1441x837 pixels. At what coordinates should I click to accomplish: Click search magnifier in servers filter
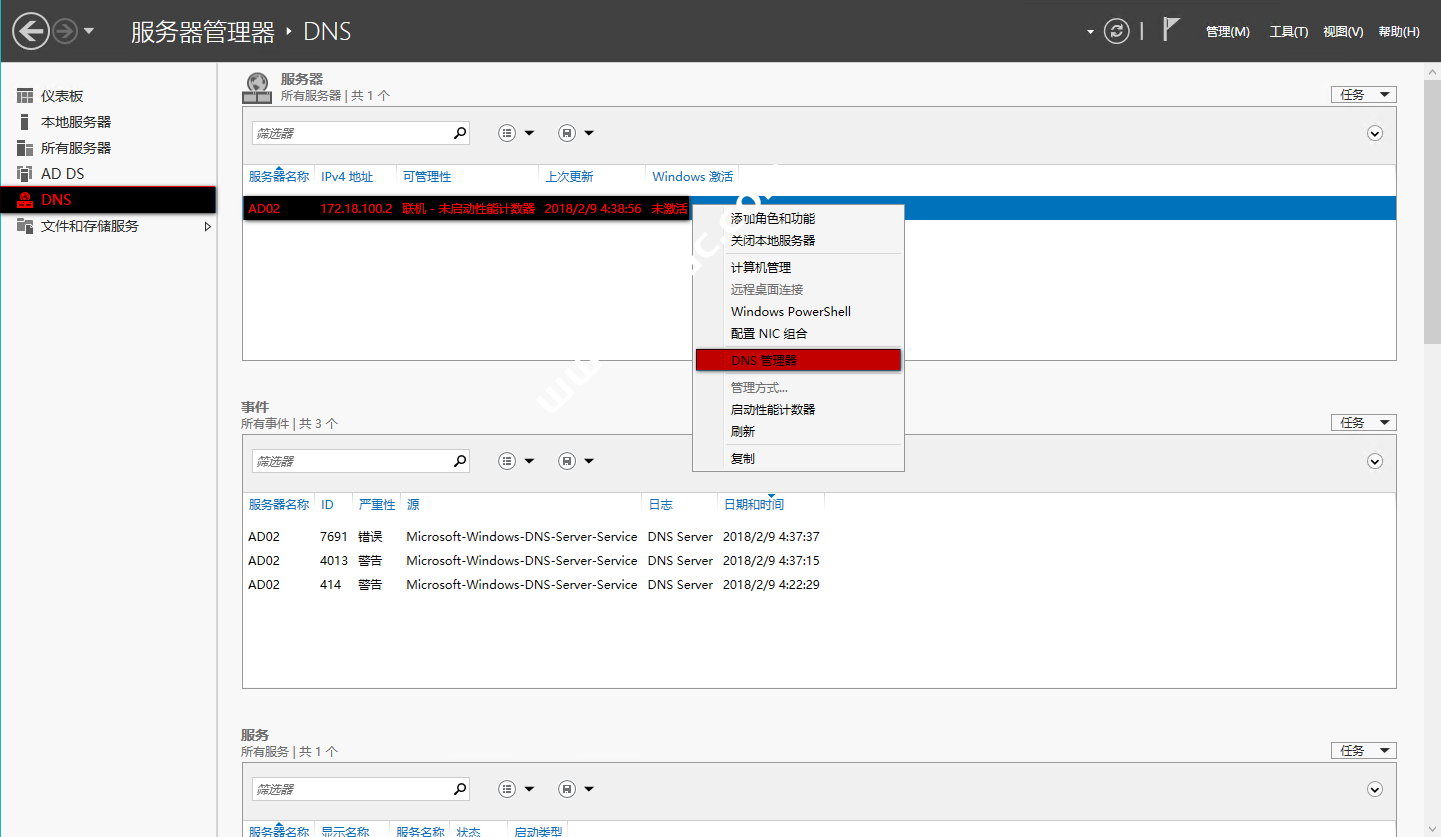(460, 133)
